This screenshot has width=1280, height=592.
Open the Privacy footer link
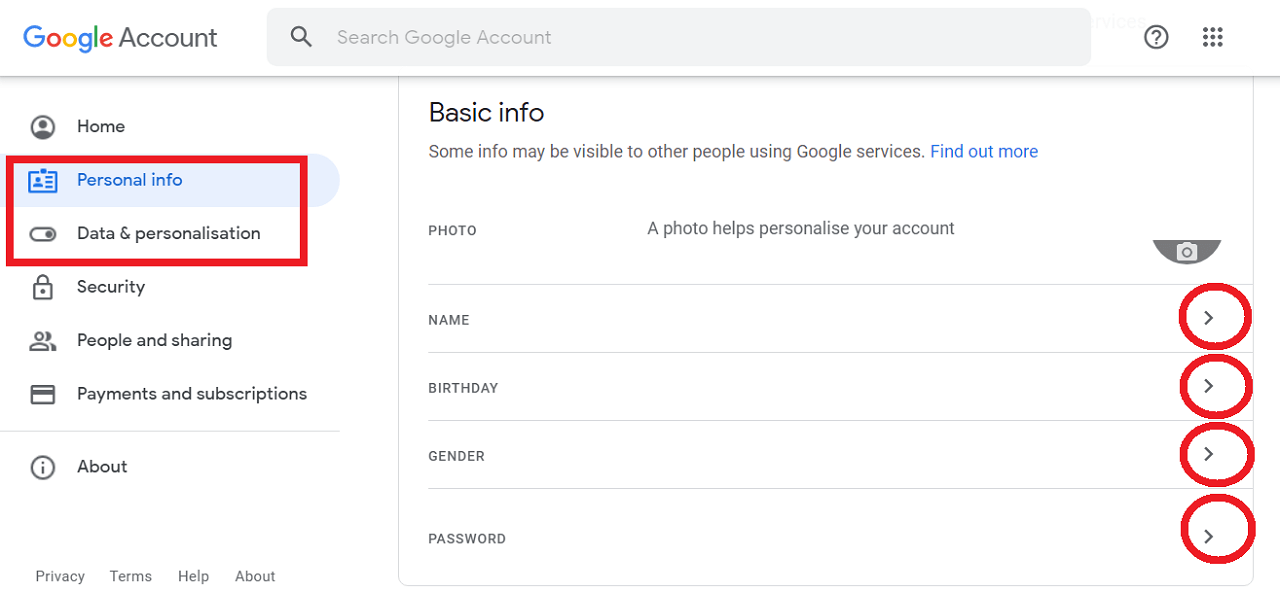click(60, 576)
